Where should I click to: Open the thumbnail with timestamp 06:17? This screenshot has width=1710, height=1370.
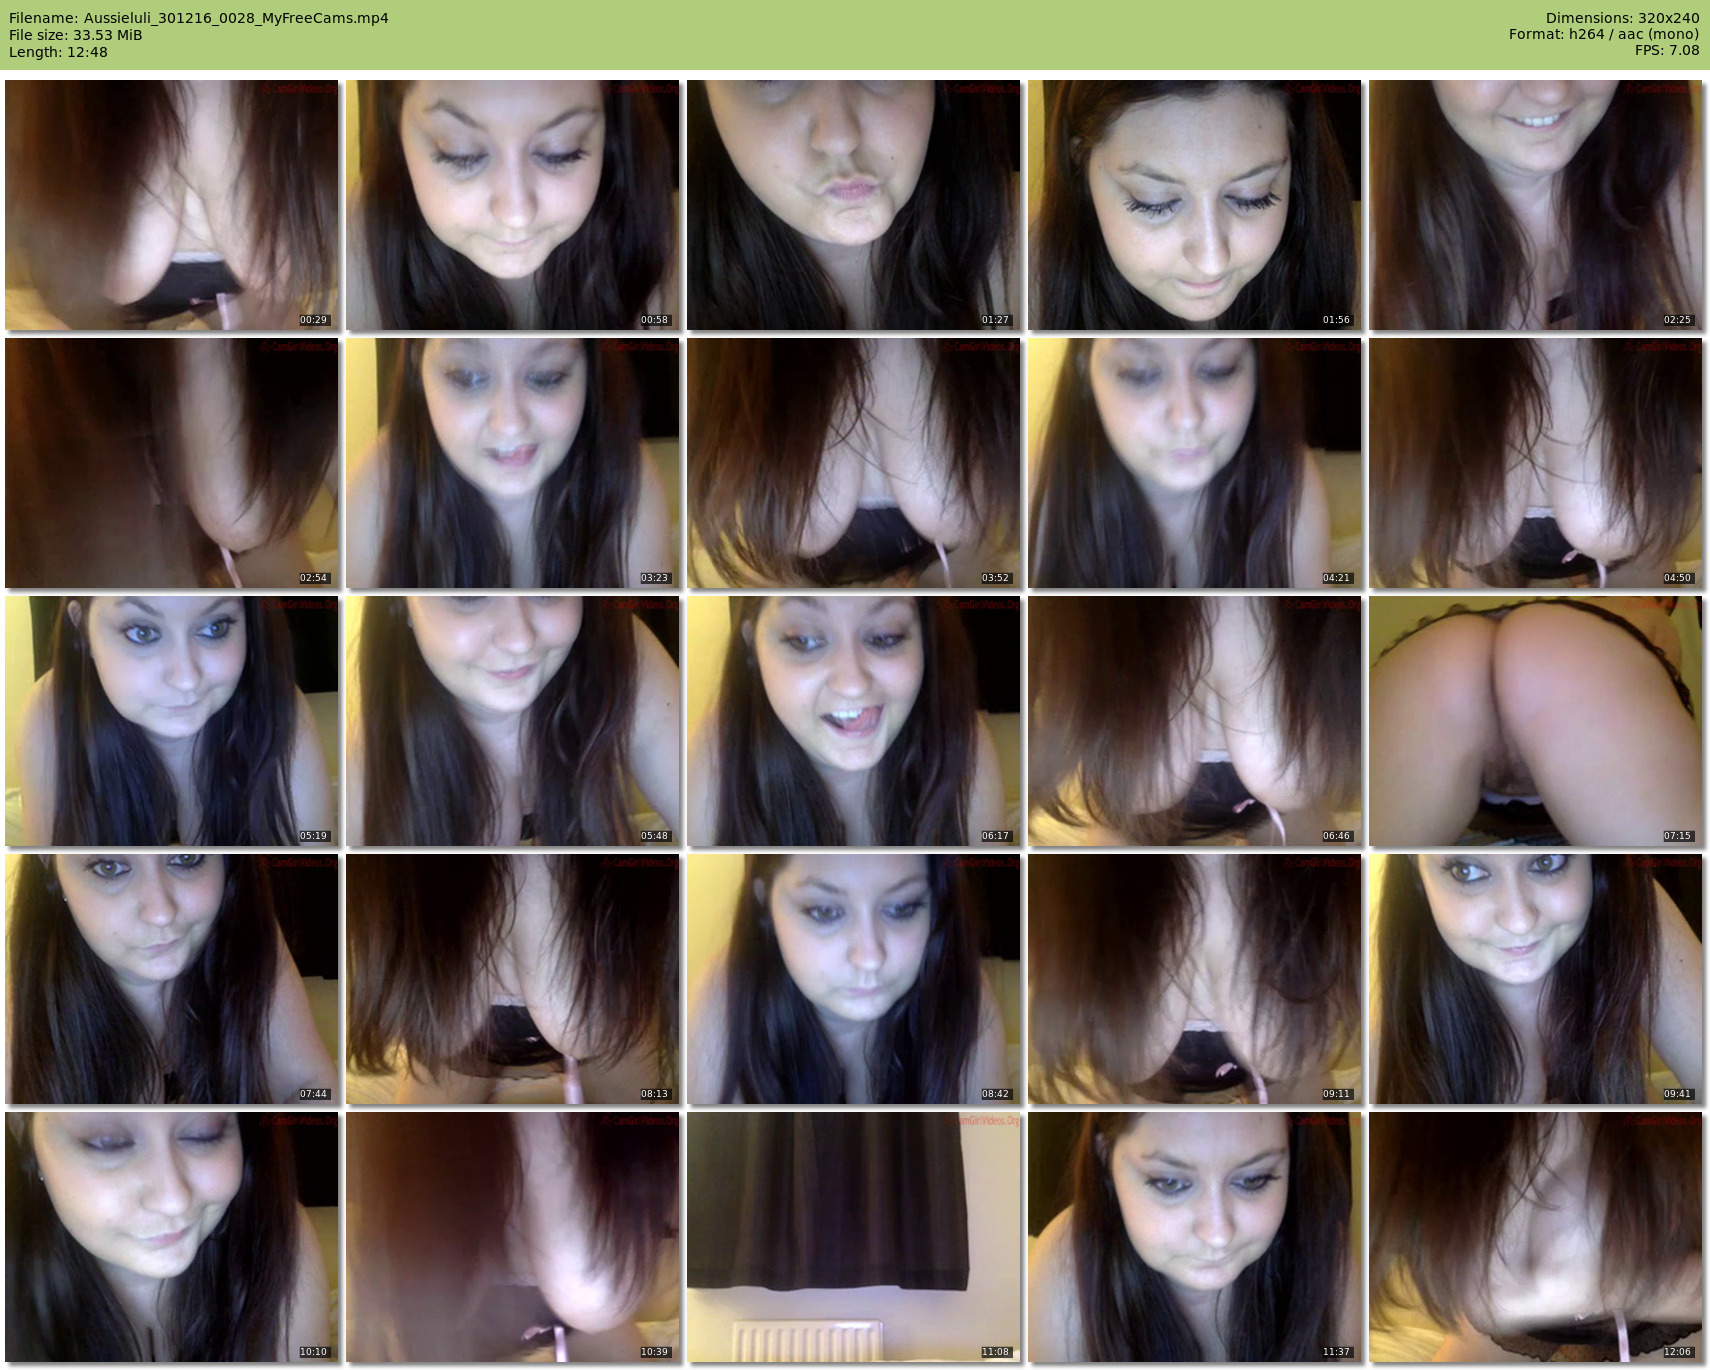click(854, 721)
